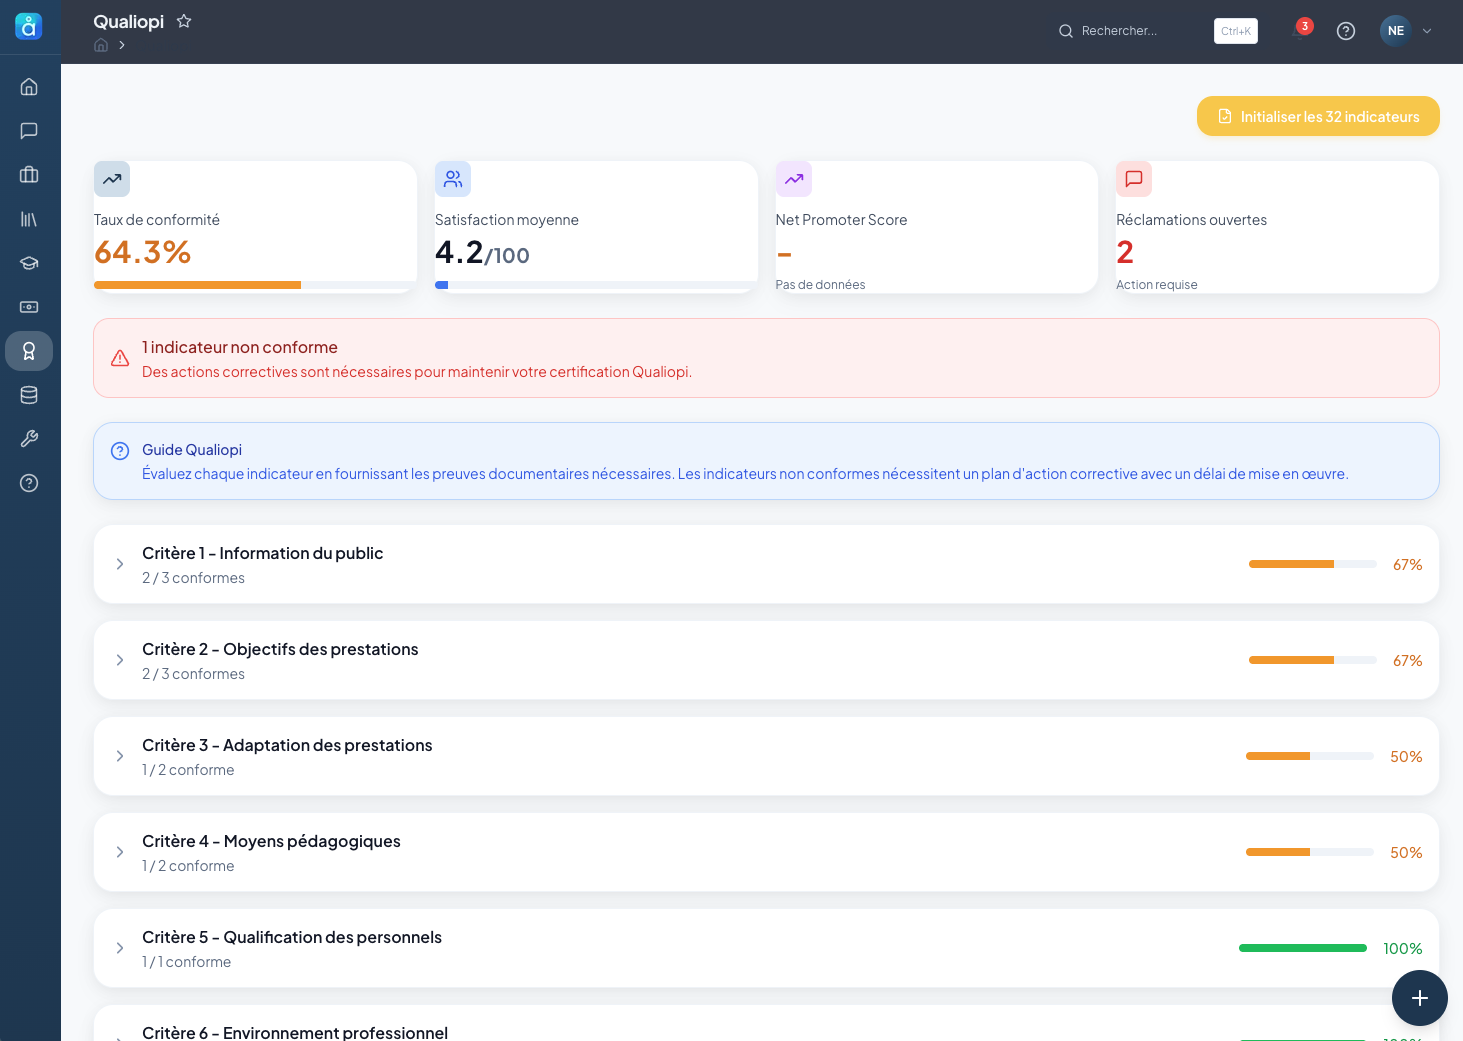Open the app logo in the sidebar
Screen dimensions: 1463x1041
(29, 27)
